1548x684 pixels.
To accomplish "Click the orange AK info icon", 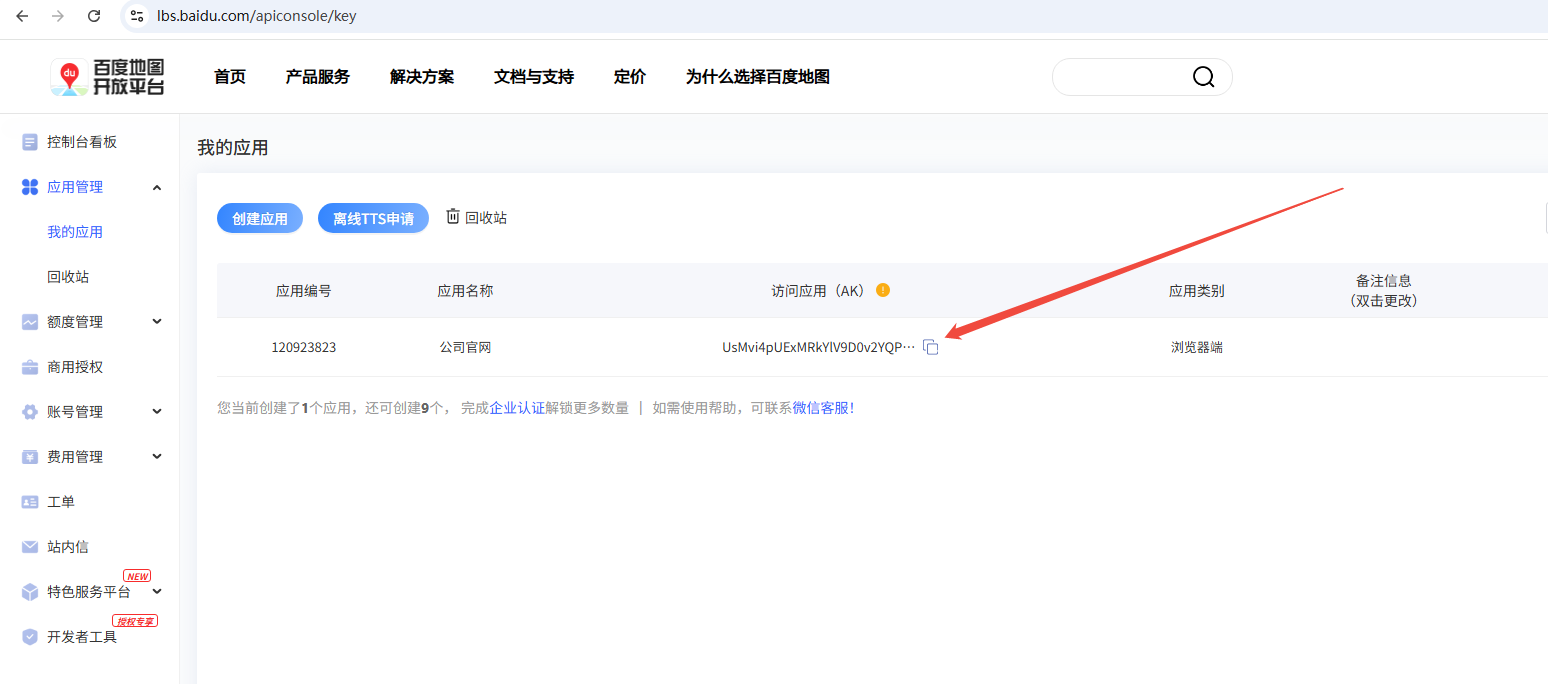I will 883,290.
